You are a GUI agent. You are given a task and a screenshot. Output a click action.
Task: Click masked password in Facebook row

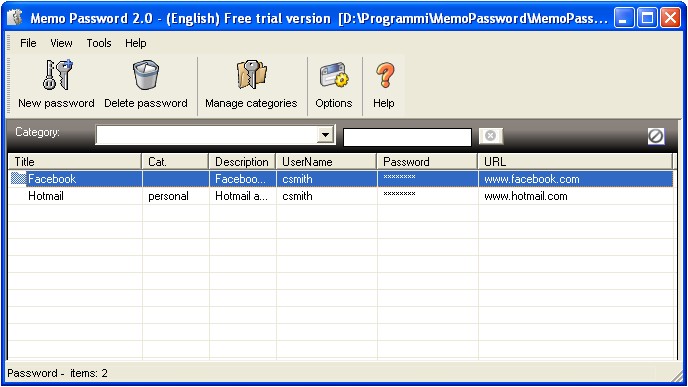tap(399, 177)
